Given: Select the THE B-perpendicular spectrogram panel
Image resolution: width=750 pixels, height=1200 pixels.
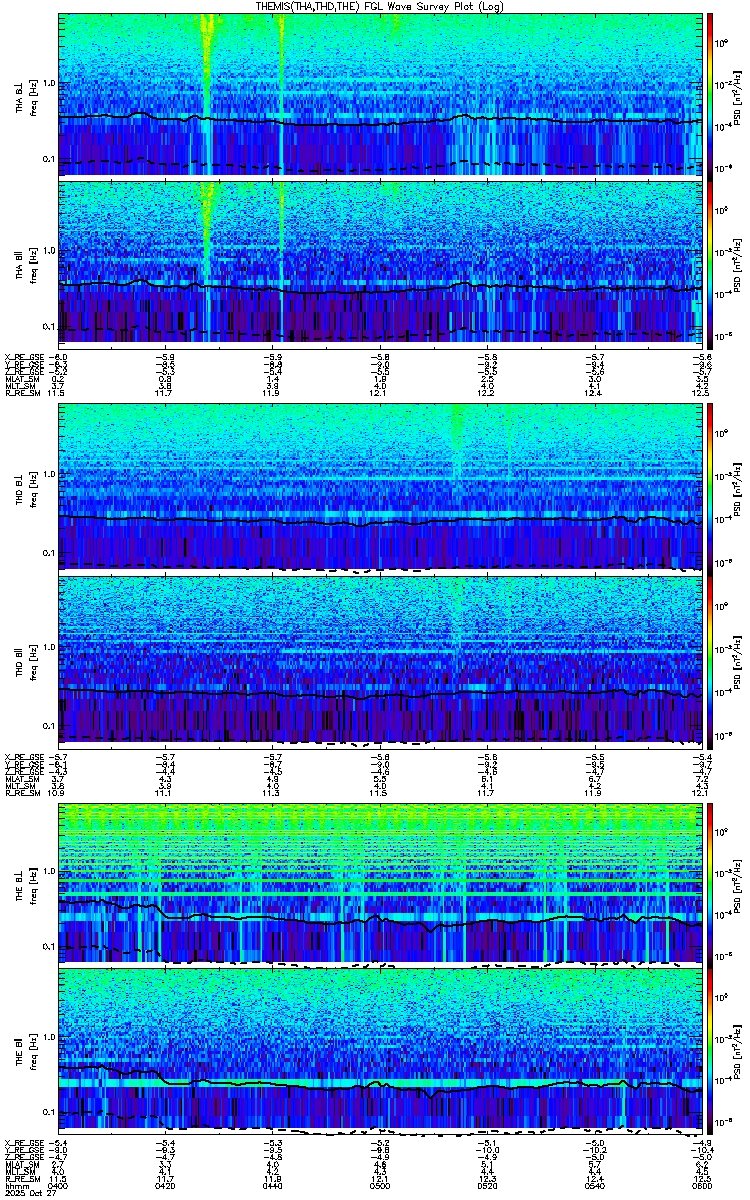Looking at the screenshot, I should 379,880.
